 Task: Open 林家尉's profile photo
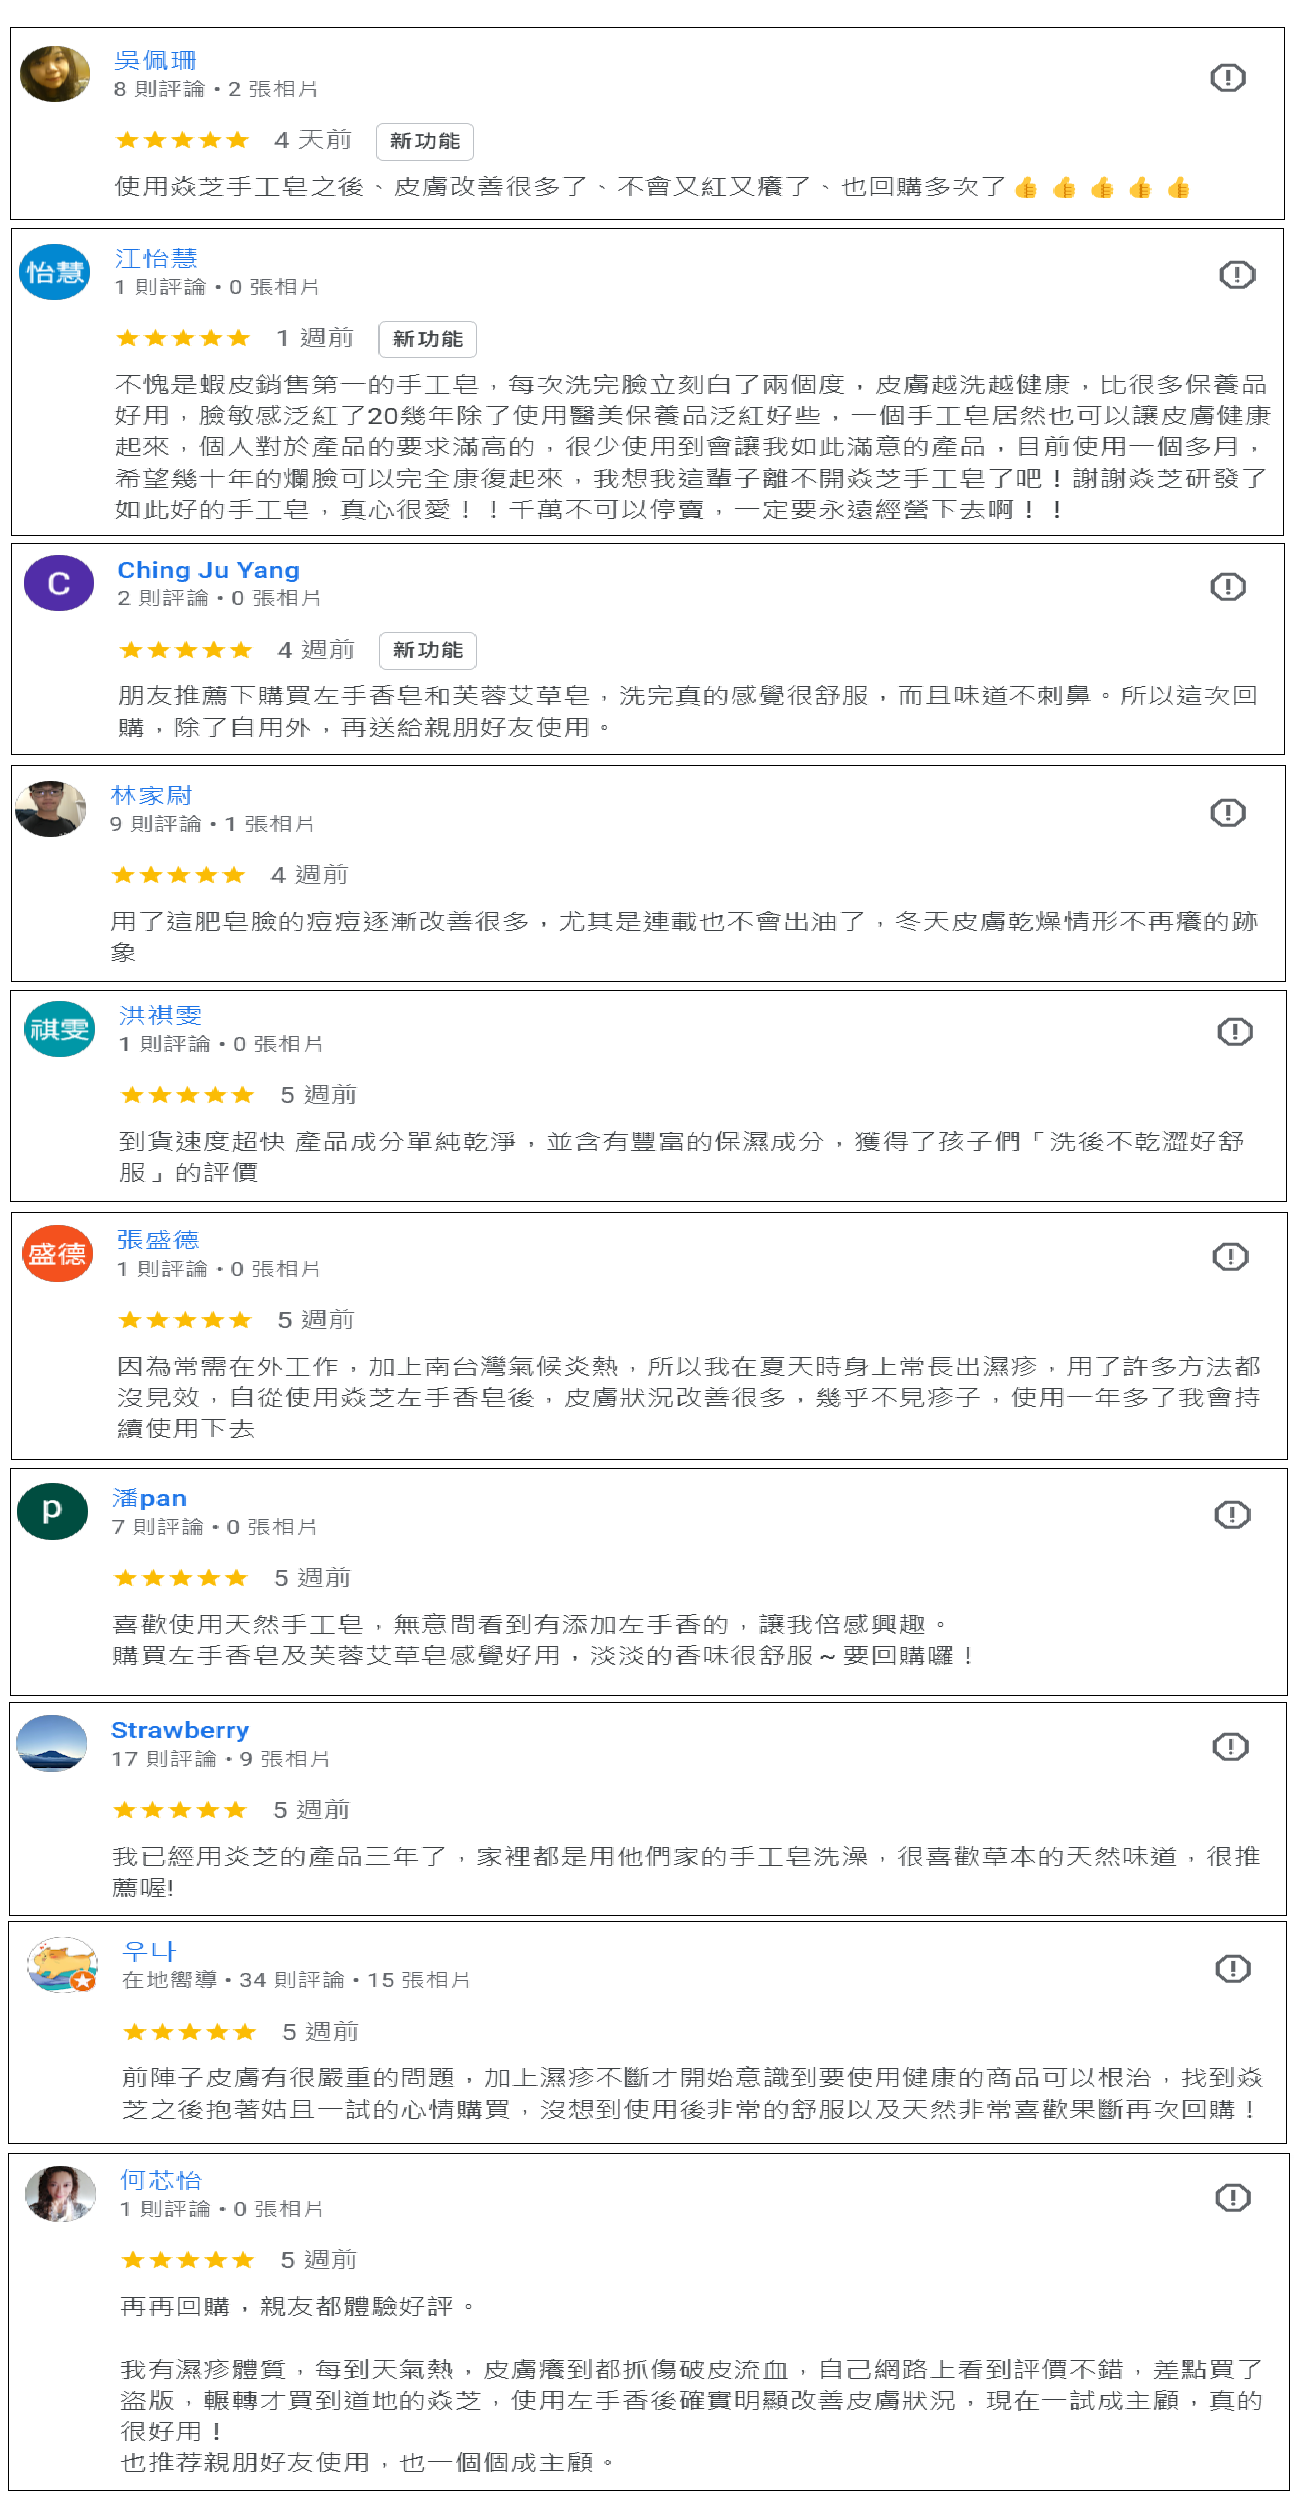pos(51,808)
